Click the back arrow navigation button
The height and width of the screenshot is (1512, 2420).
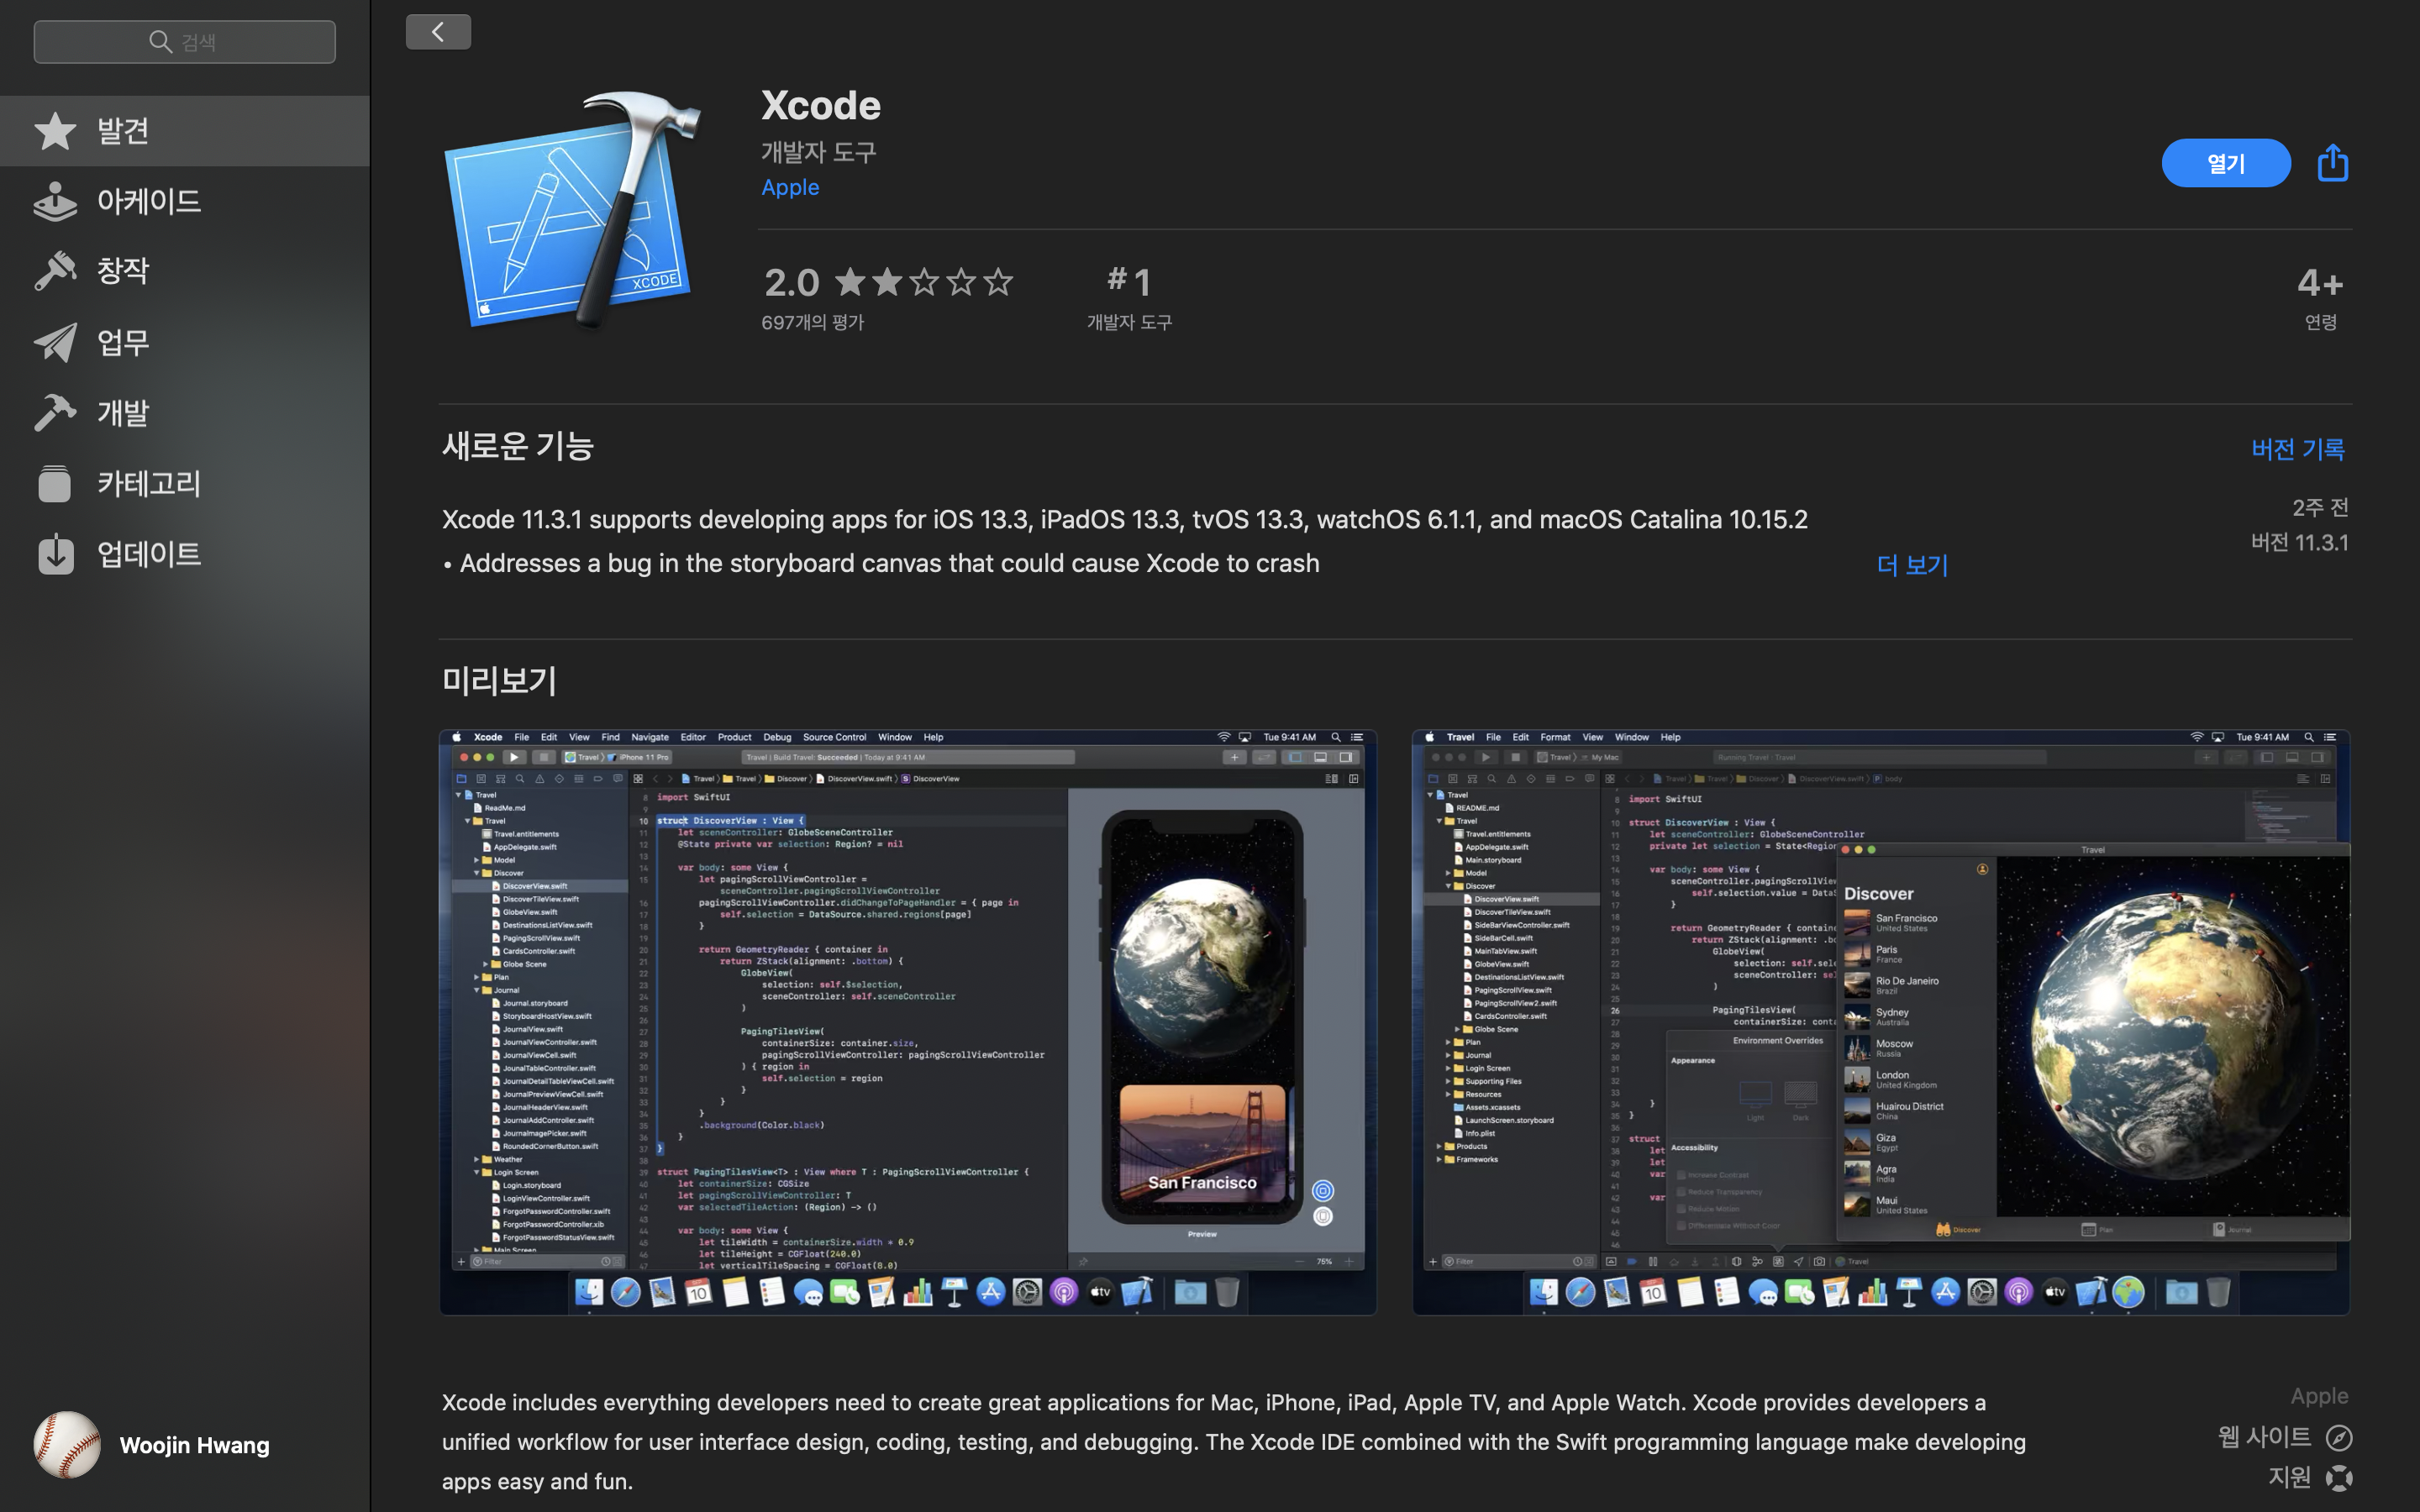point(438,32)
